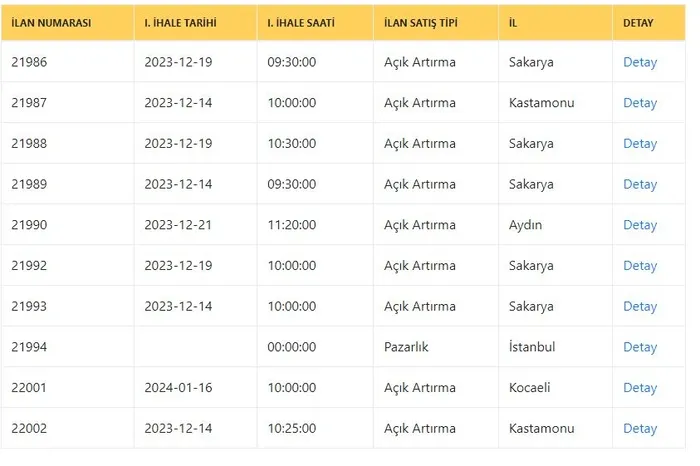This screenshot has width=700, height=466.
Task: Open Detay link for listing 21992
Action: 640,266
